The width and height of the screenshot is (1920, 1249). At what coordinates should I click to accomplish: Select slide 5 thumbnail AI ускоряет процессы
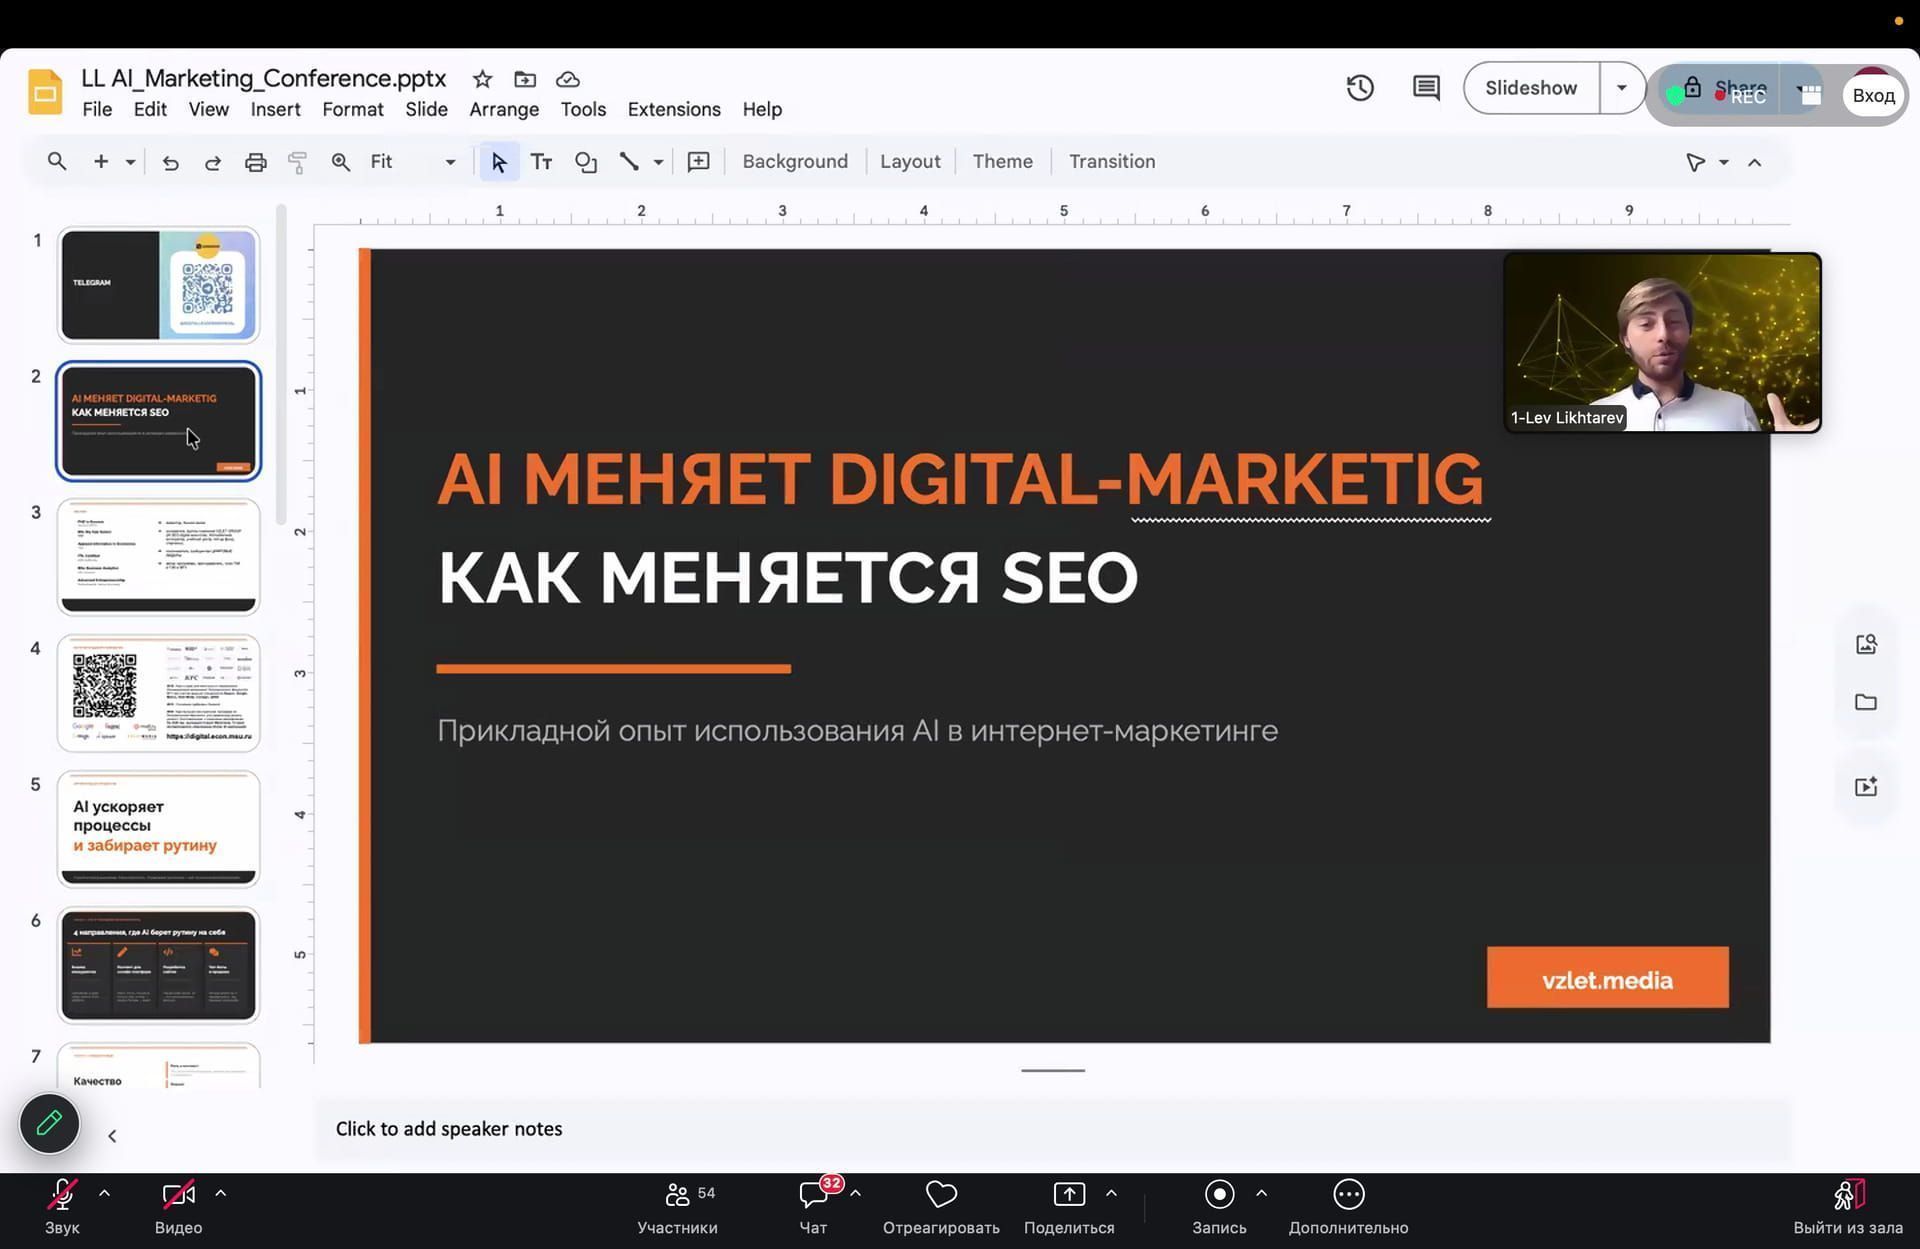point(158,828)
